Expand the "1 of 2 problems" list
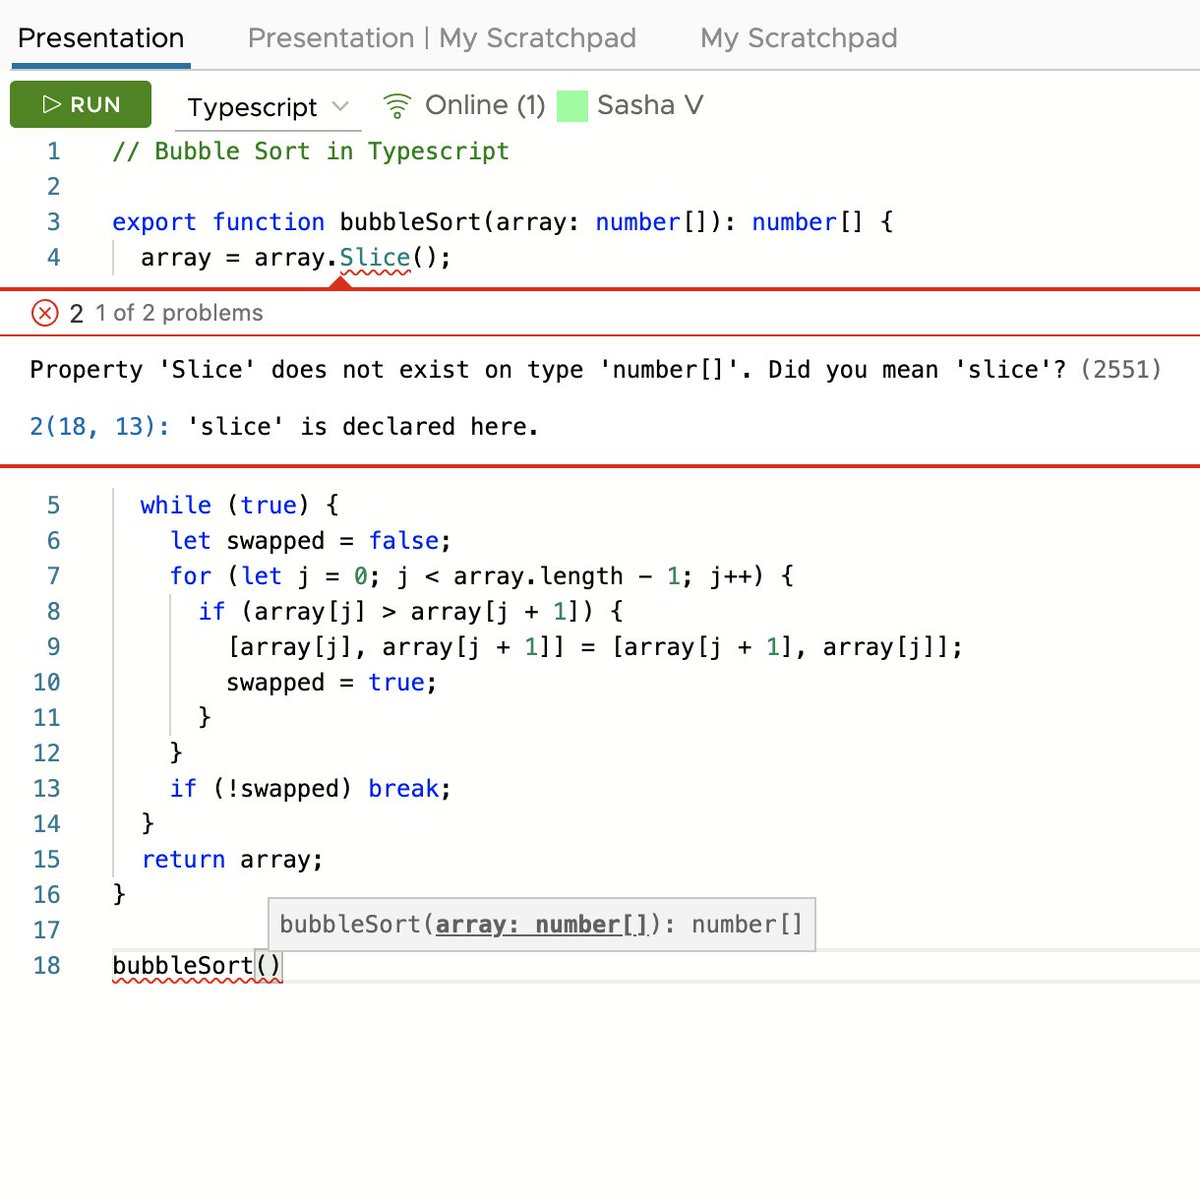Viewport: 1200px width, 1200px height. pyautogui.click(x=179, y=313)
